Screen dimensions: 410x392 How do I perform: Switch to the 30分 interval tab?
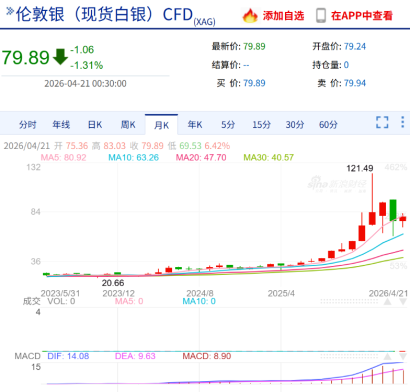(x=295, y=125)
